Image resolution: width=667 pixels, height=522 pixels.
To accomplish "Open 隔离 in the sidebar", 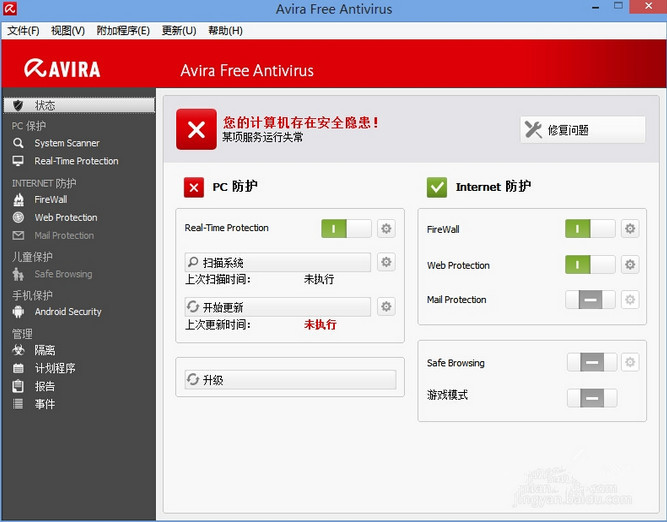I will (x=45, y=350).
